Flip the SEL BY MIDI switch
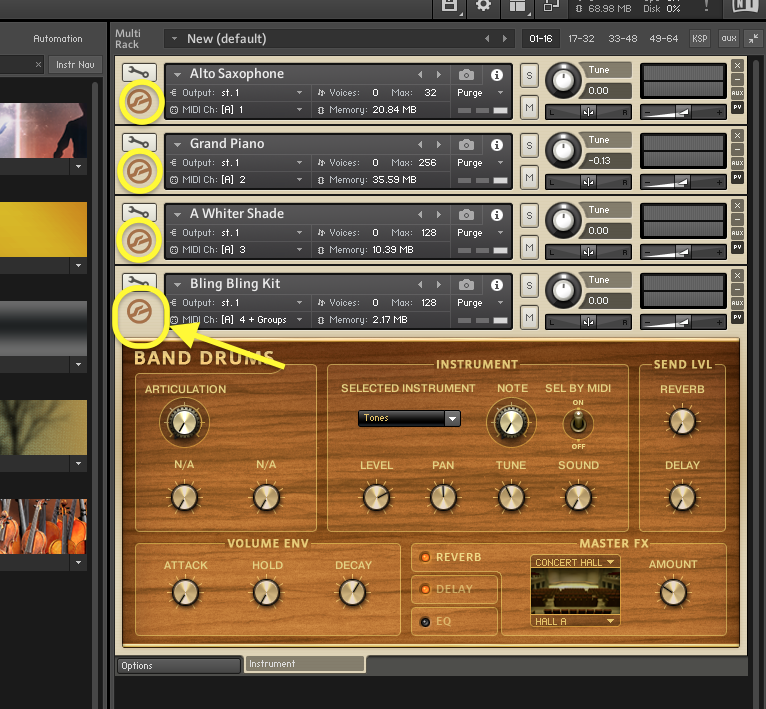 (x=578, y=424)
